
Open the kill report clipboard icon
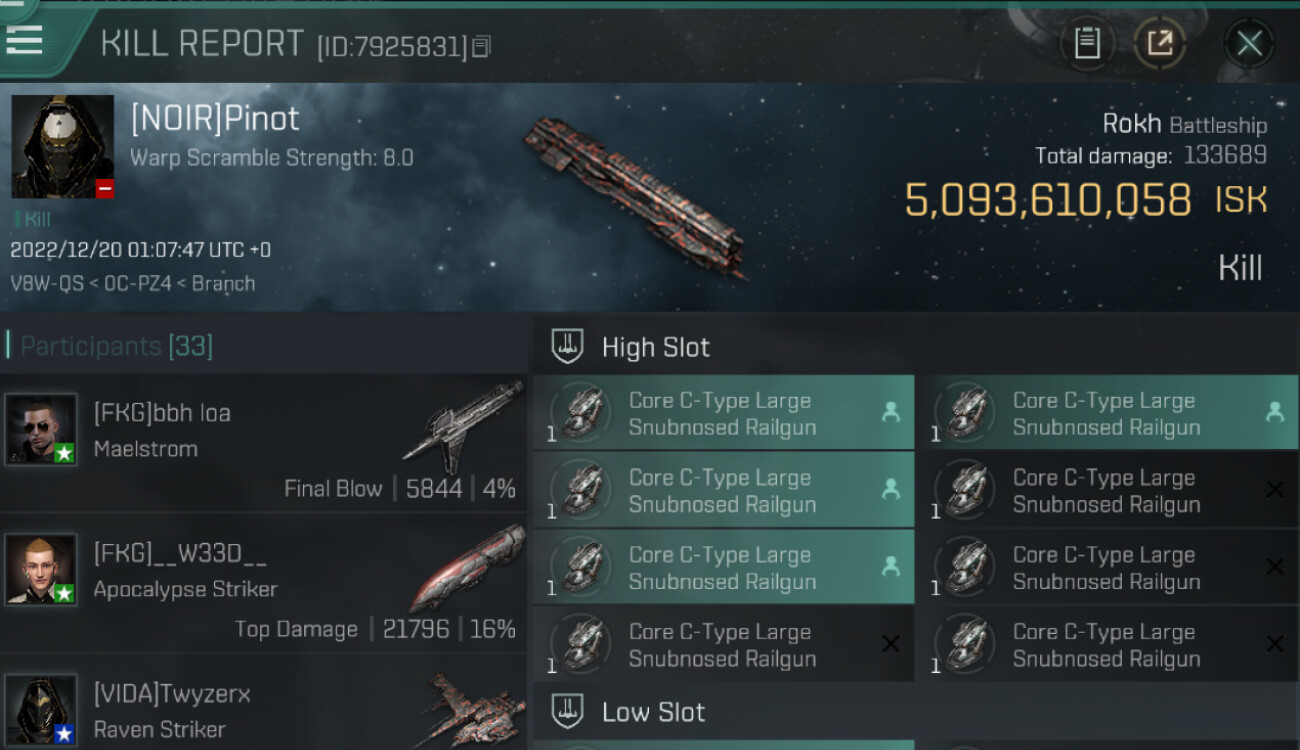1087,43
